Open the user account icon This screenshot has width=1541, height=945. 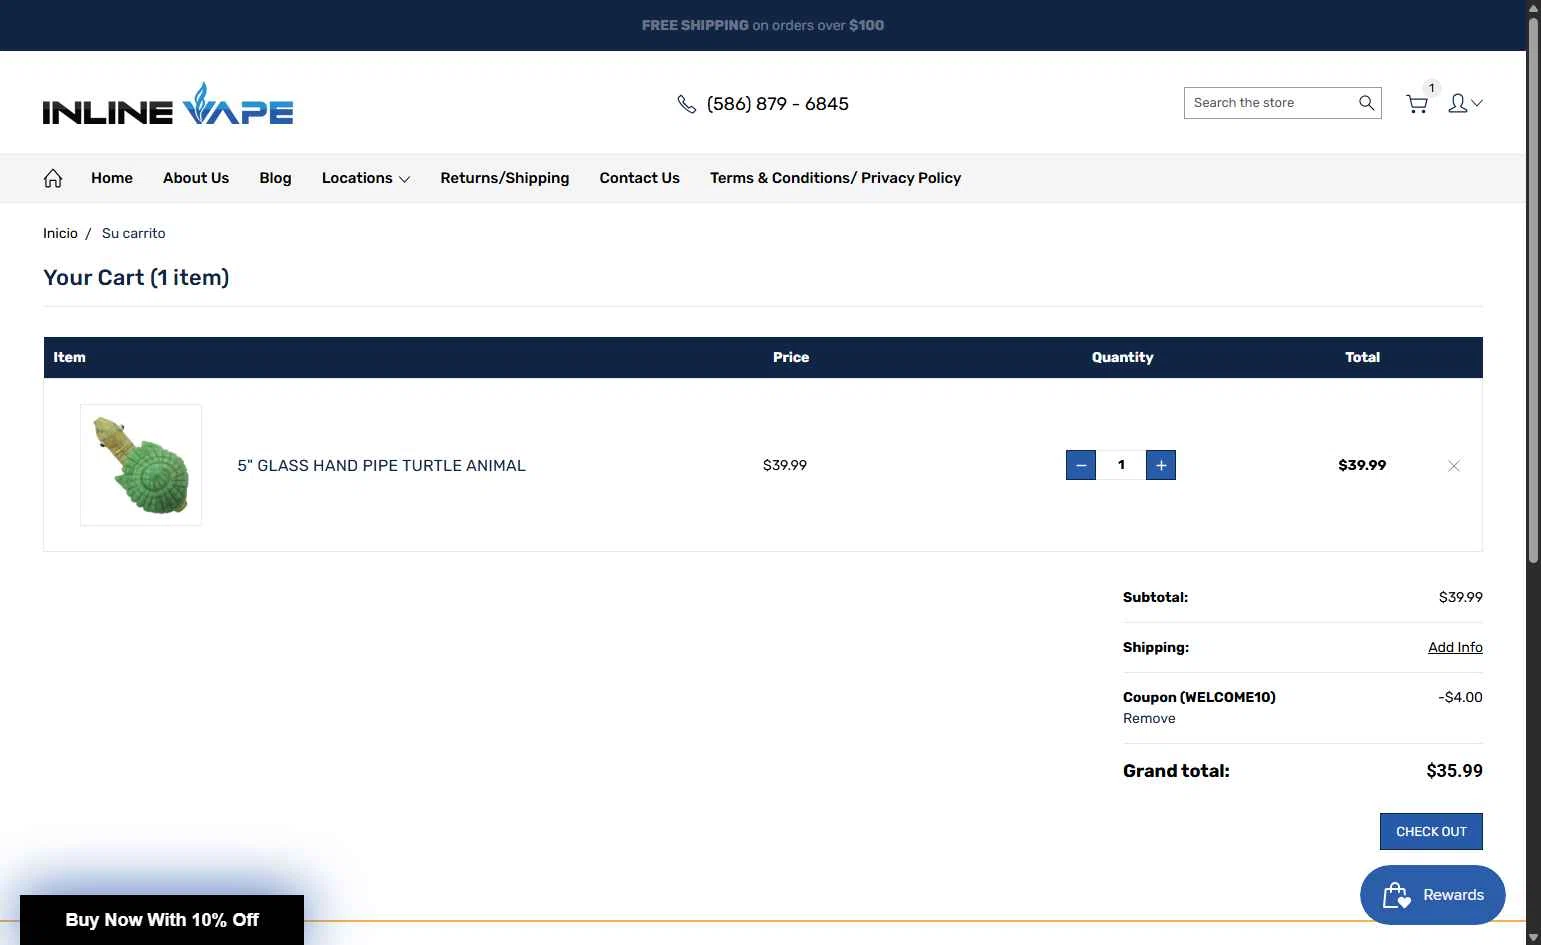point(1458,103)
